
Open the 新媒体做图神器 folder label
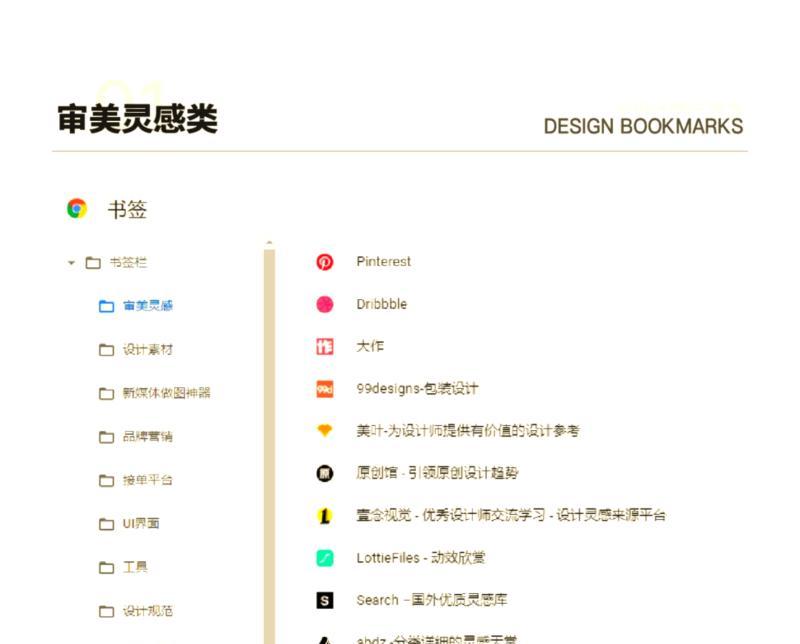(x=167, y=393)
